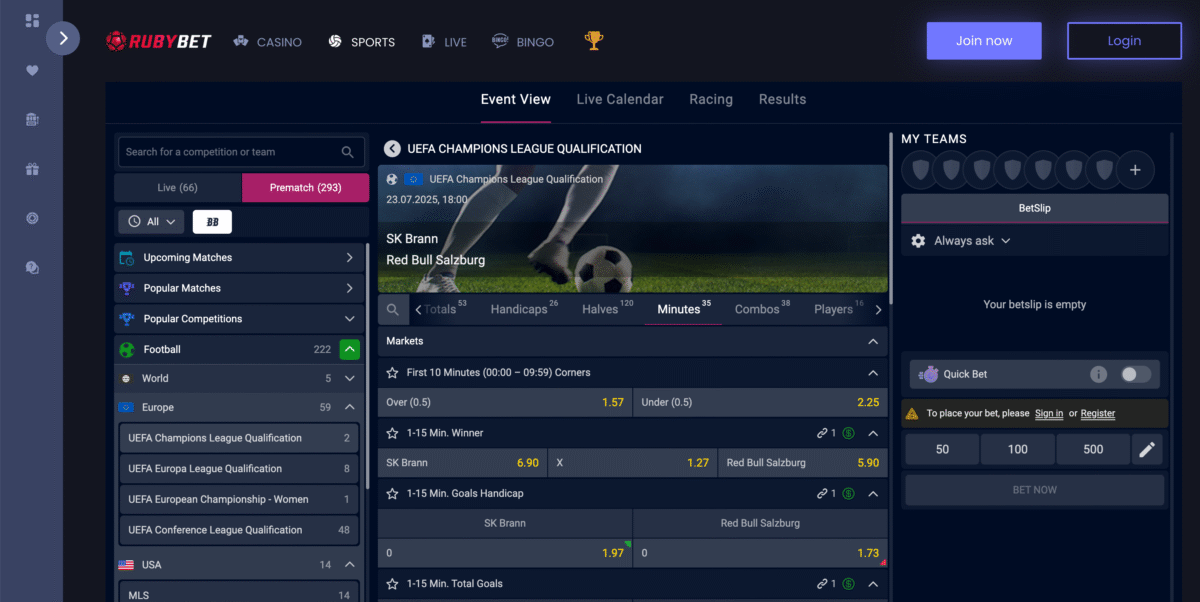
Task: Click the Quick Bet info icon
Action: click(x=1098, y=374)
